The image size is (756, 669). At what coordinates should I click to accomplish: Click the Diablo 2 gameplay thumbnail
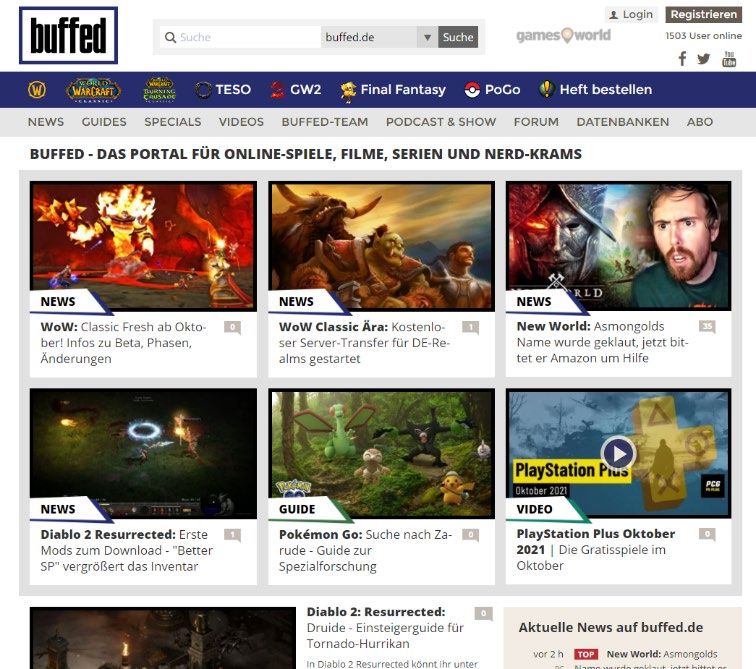pyautogui.click(x=143, y=454)
